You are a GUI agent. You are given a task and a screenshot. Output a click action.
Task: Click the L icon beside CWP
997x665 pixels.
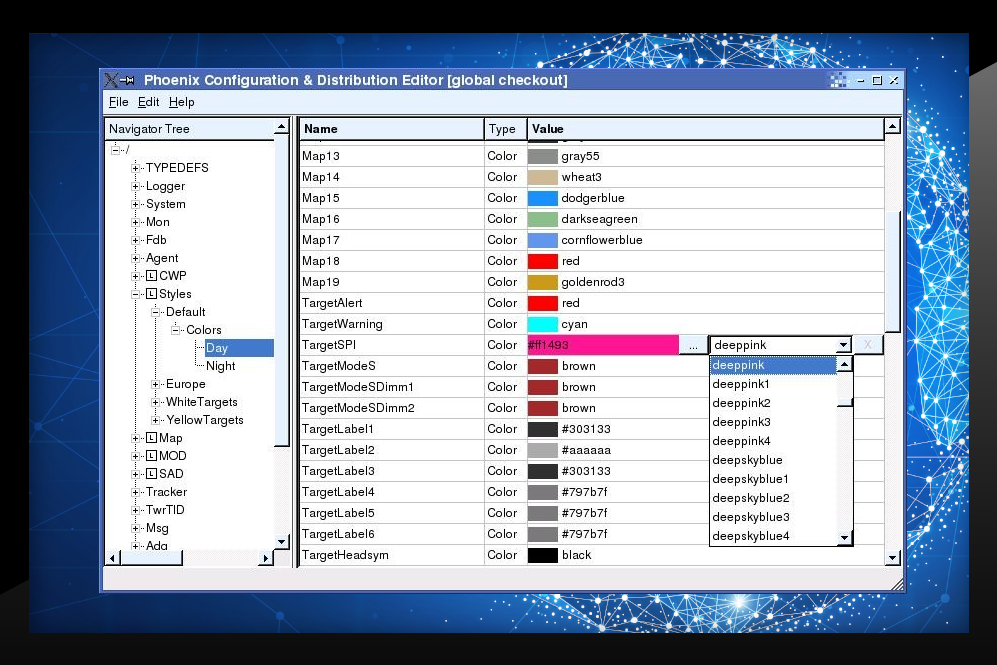[151, 276]
